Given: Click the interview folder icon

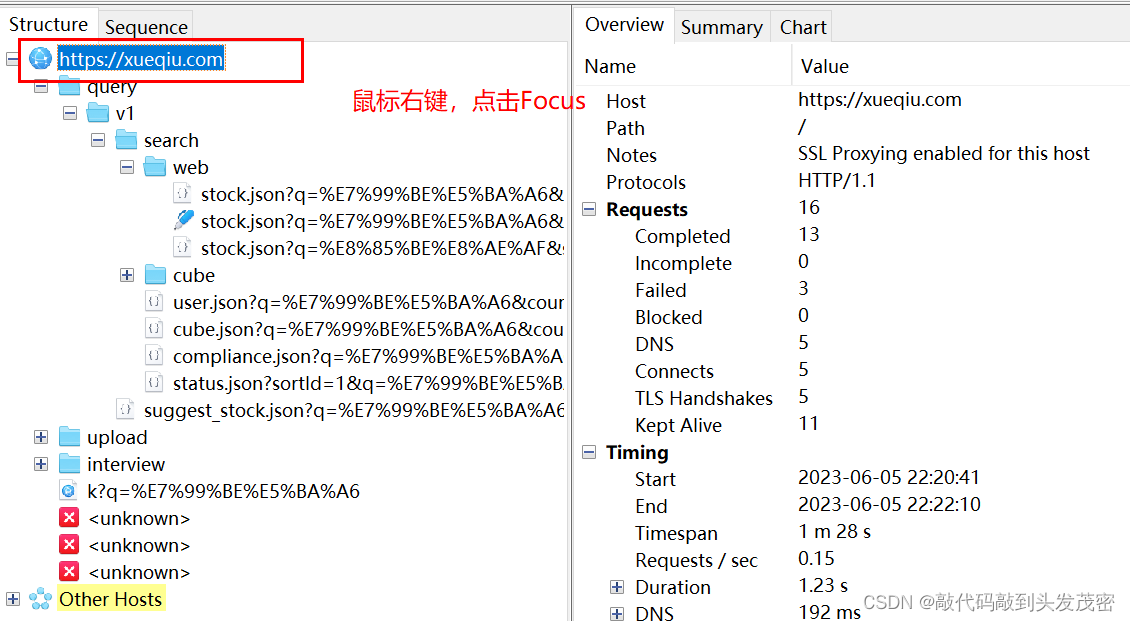Looking at the screenshot, I should [x=69, y=464].
